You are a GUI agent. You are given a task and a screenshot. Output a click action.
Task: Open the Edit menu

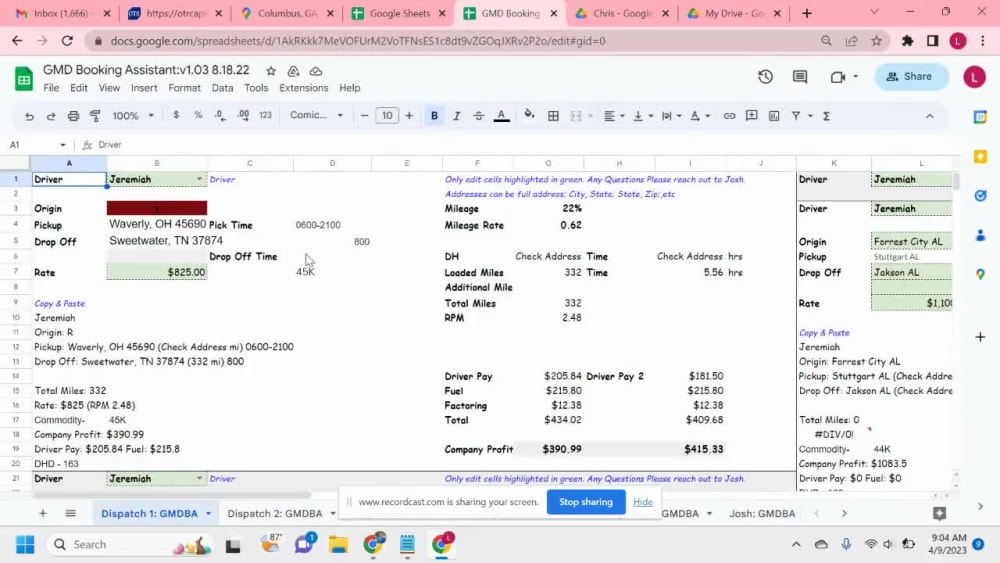click(79, 88)
